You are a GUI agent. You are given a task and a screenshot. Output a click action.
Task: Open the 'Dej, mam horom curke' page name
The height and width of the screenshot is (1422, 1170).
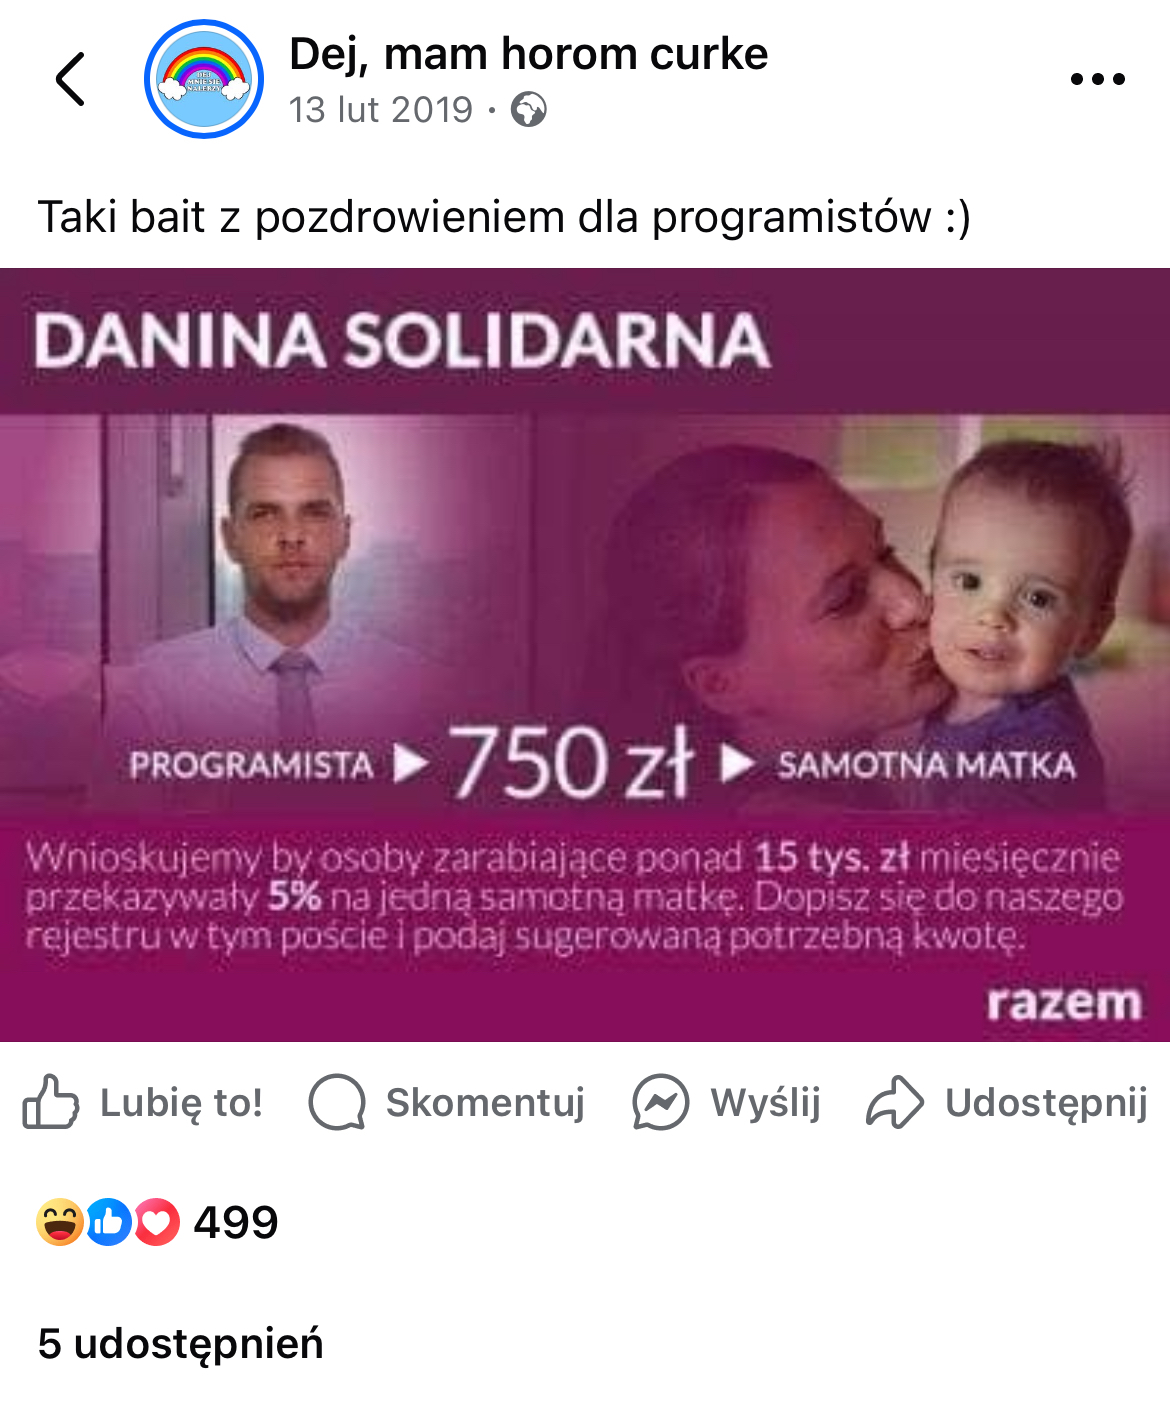(x=528, y=53)
